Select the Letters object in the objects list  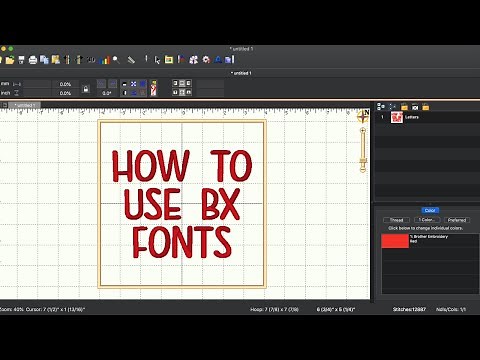(x=427, y=117)
